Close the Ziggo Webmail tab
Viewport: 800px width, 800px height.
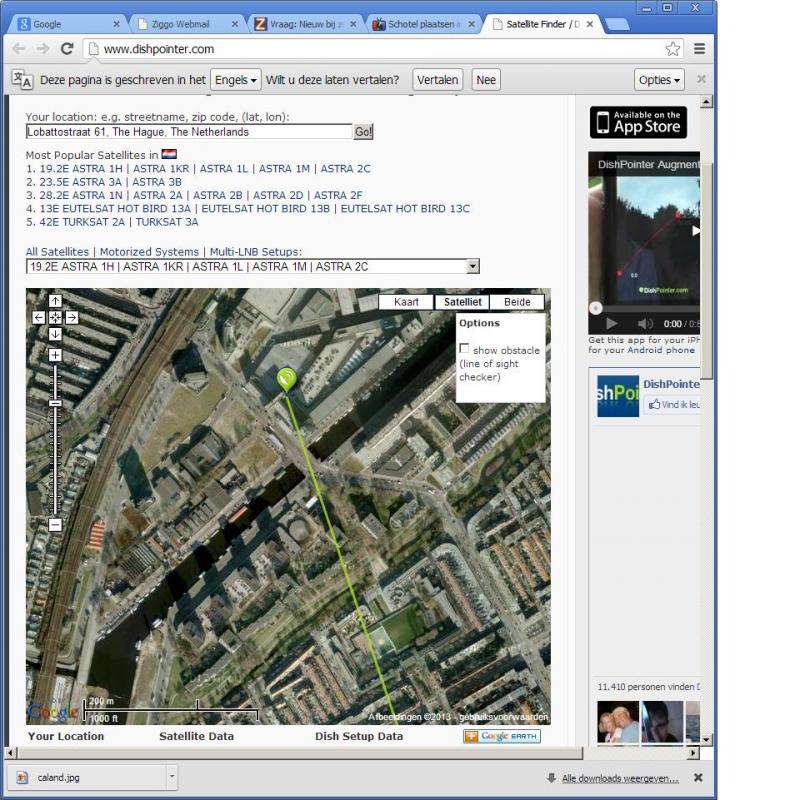[235, 24]
